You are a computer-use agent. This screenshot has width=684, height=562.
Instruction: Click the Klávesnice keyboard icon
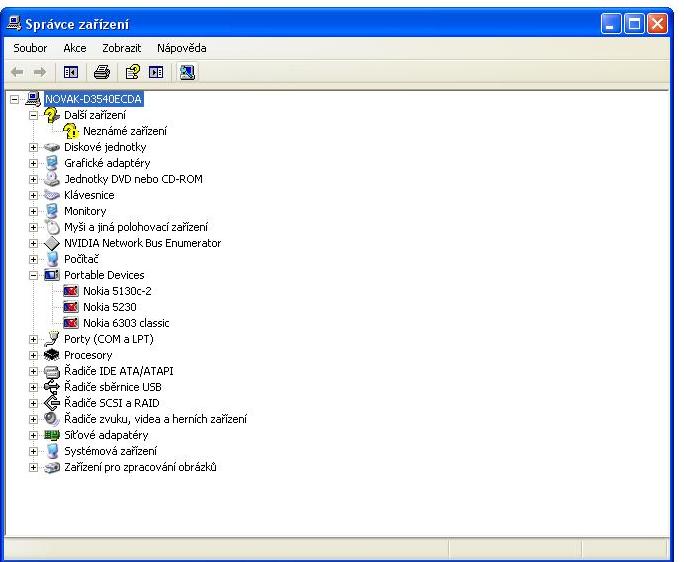tap(52, 195)
